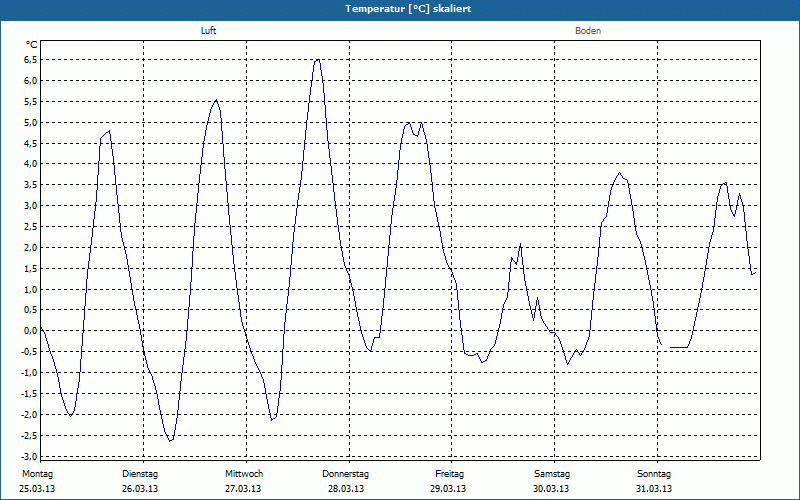Click the date 26.03.13
This screenshot has width=800, height=500.
click(x=140, y=489)
